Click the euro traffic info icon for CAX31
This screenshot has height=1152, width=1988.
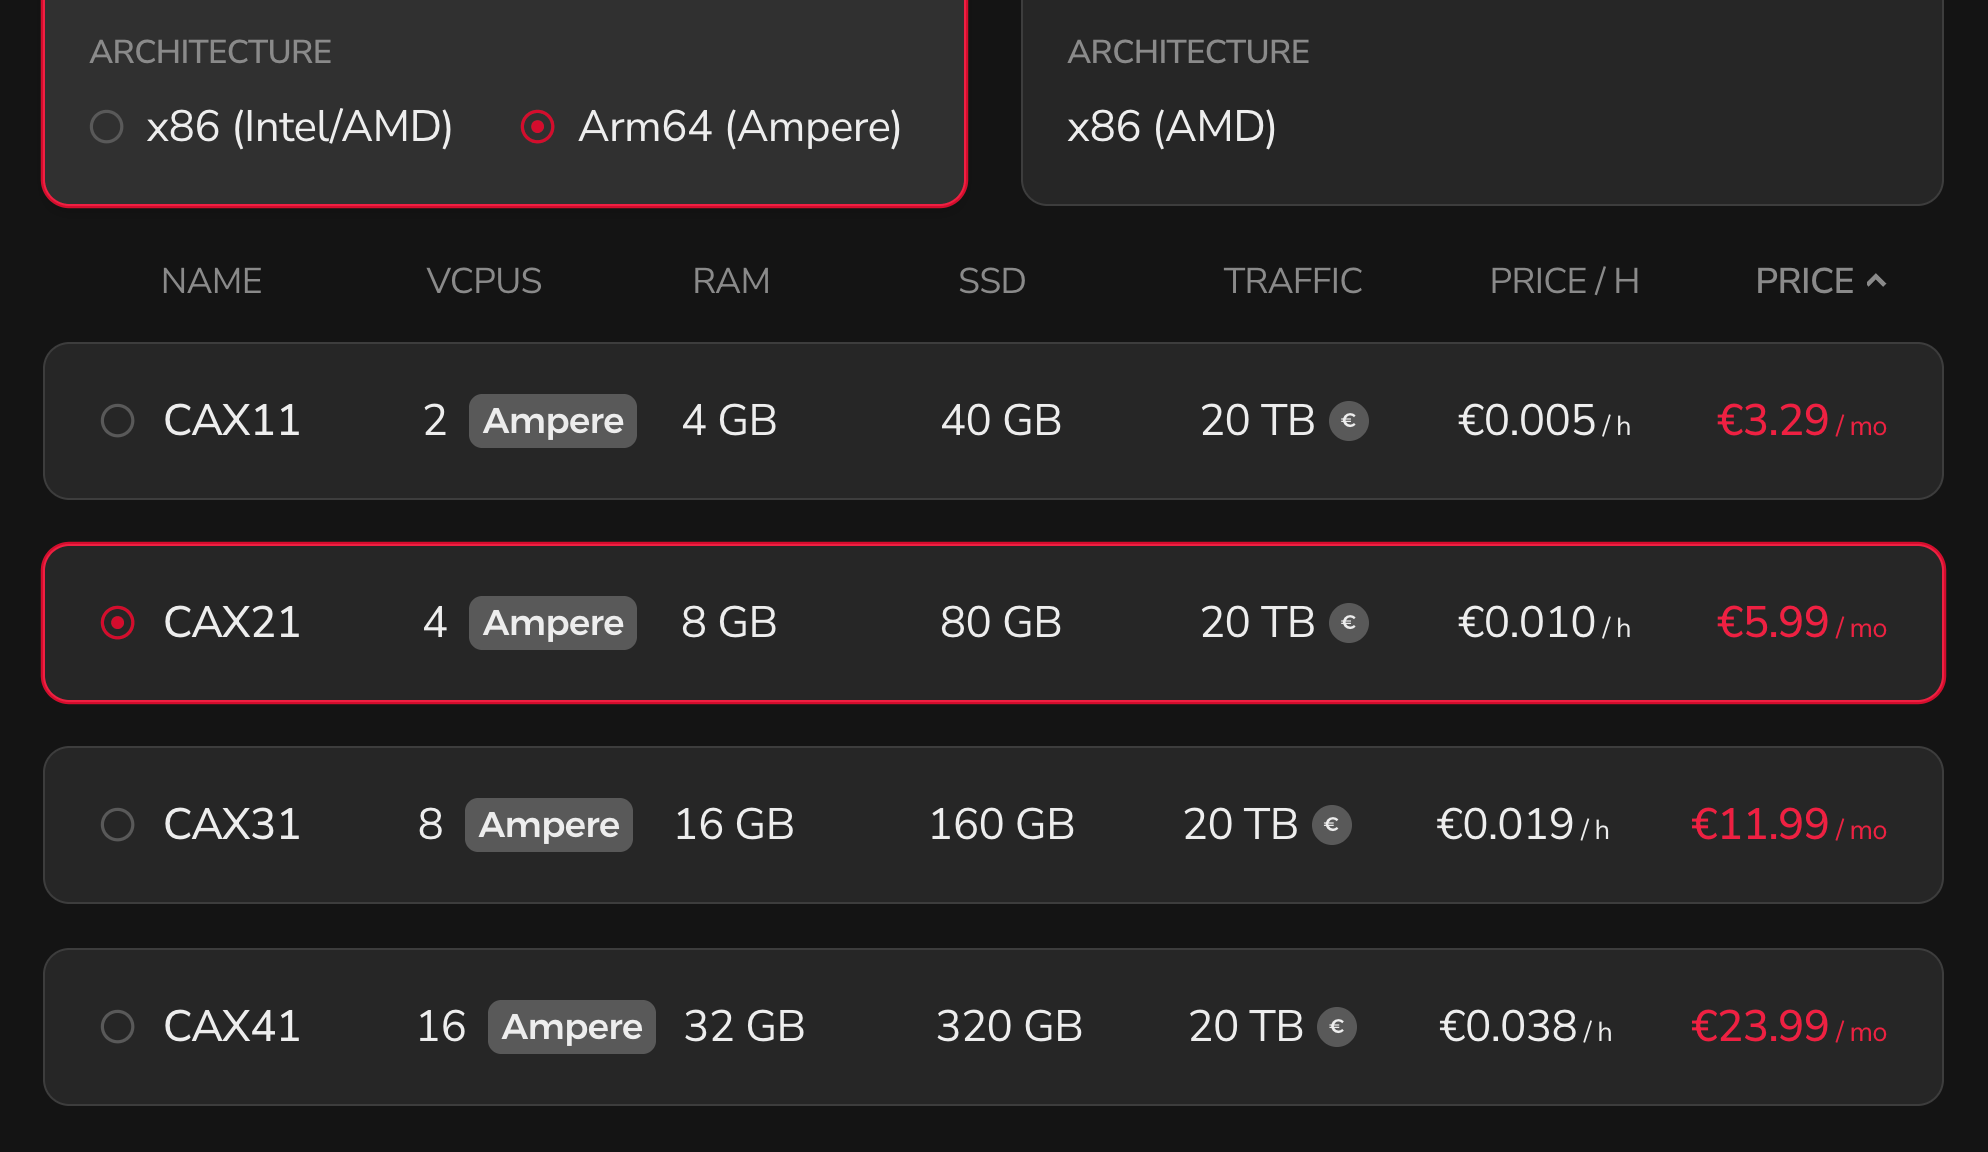tap(1331, 825)
